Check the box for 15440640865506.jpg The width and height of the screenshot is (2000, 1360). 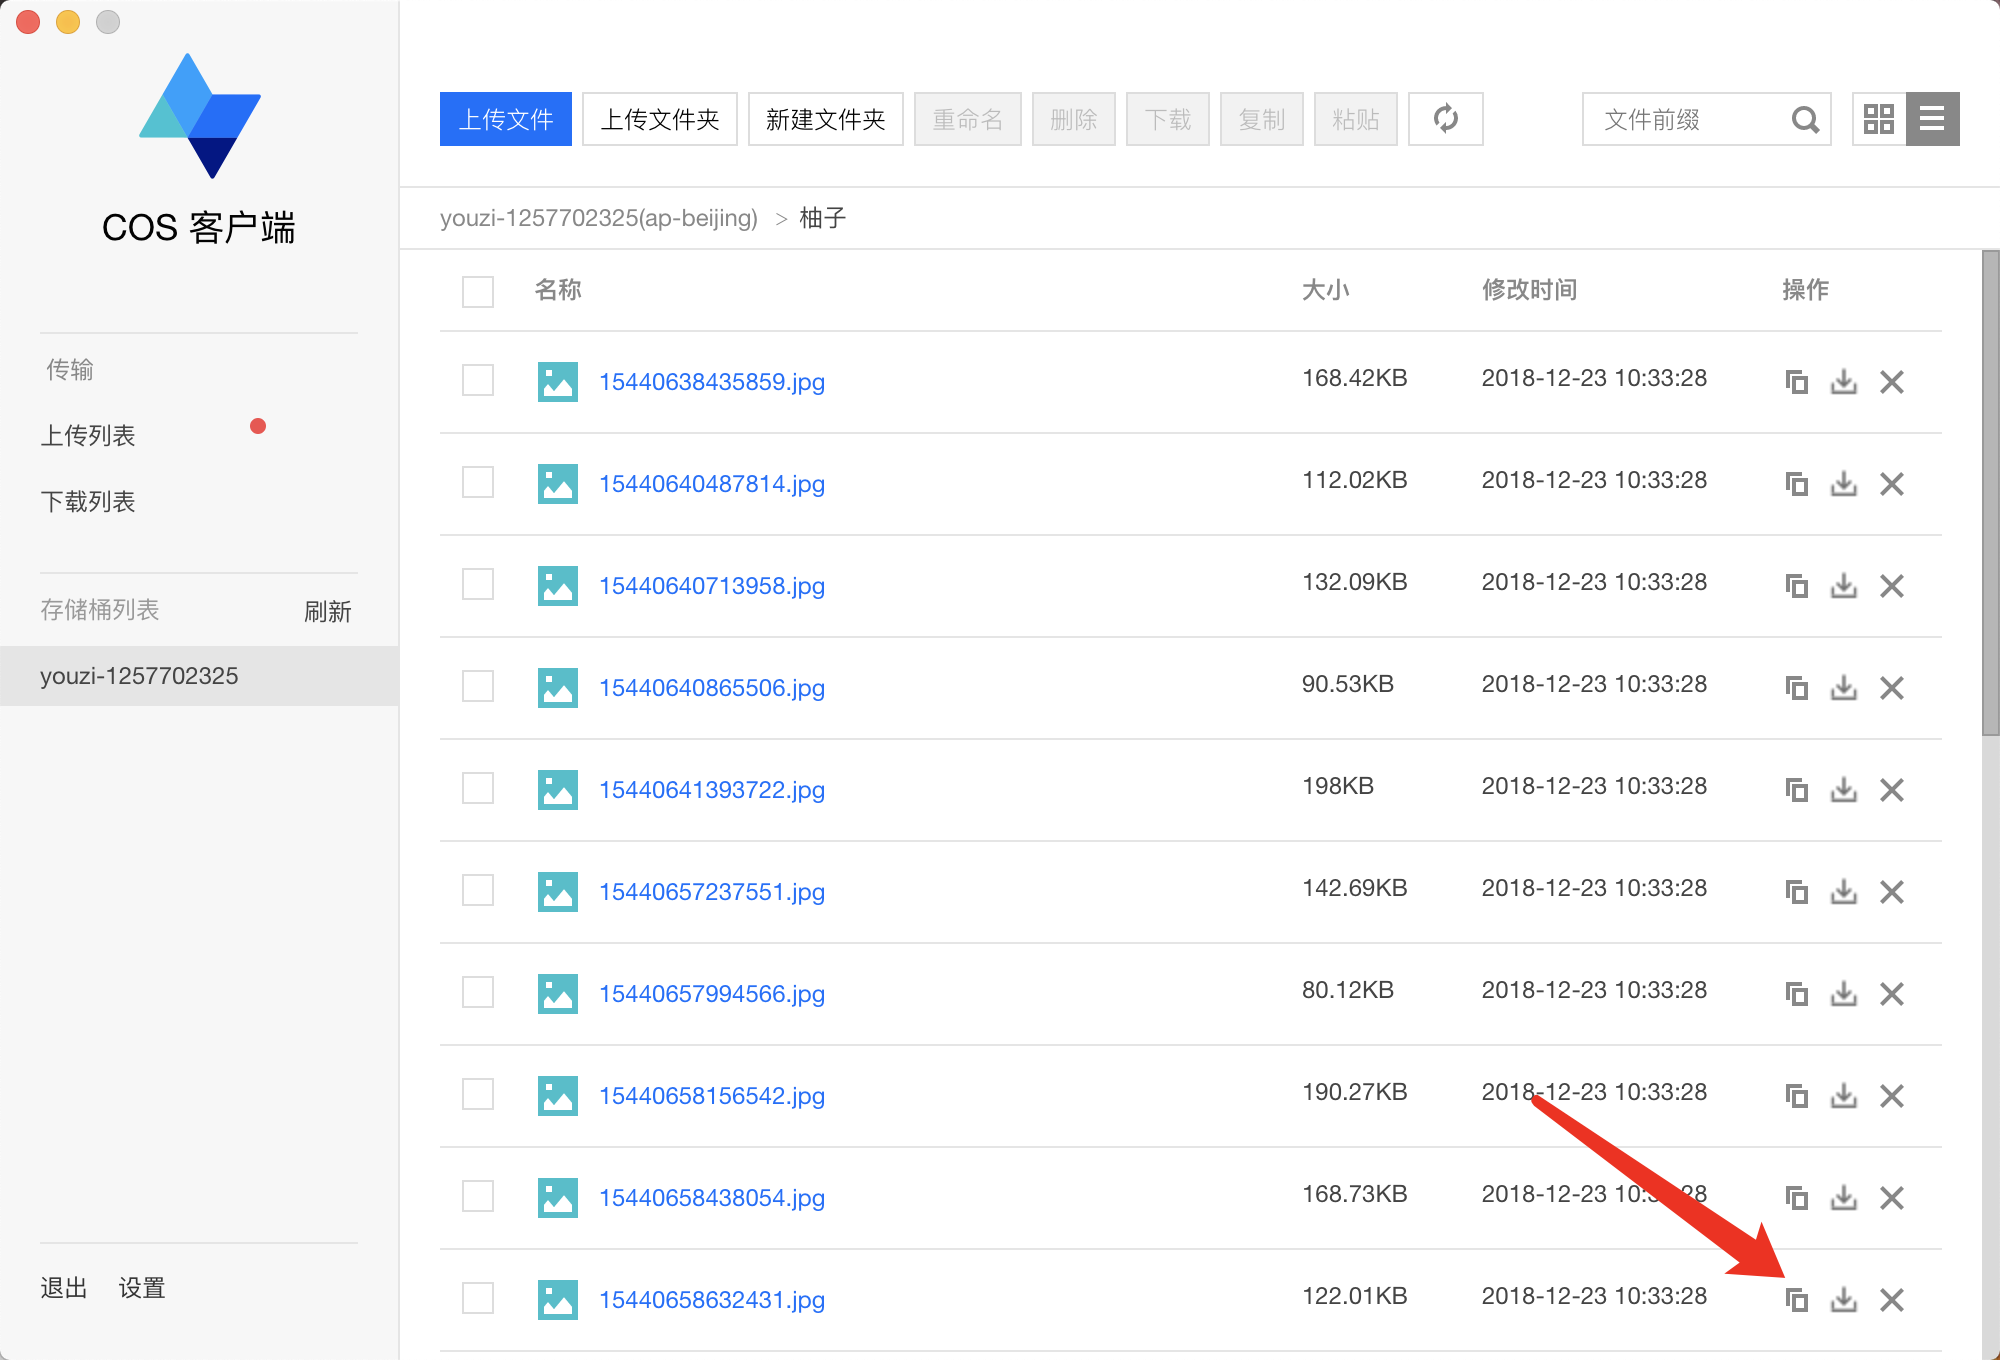[x=478, y=687]
